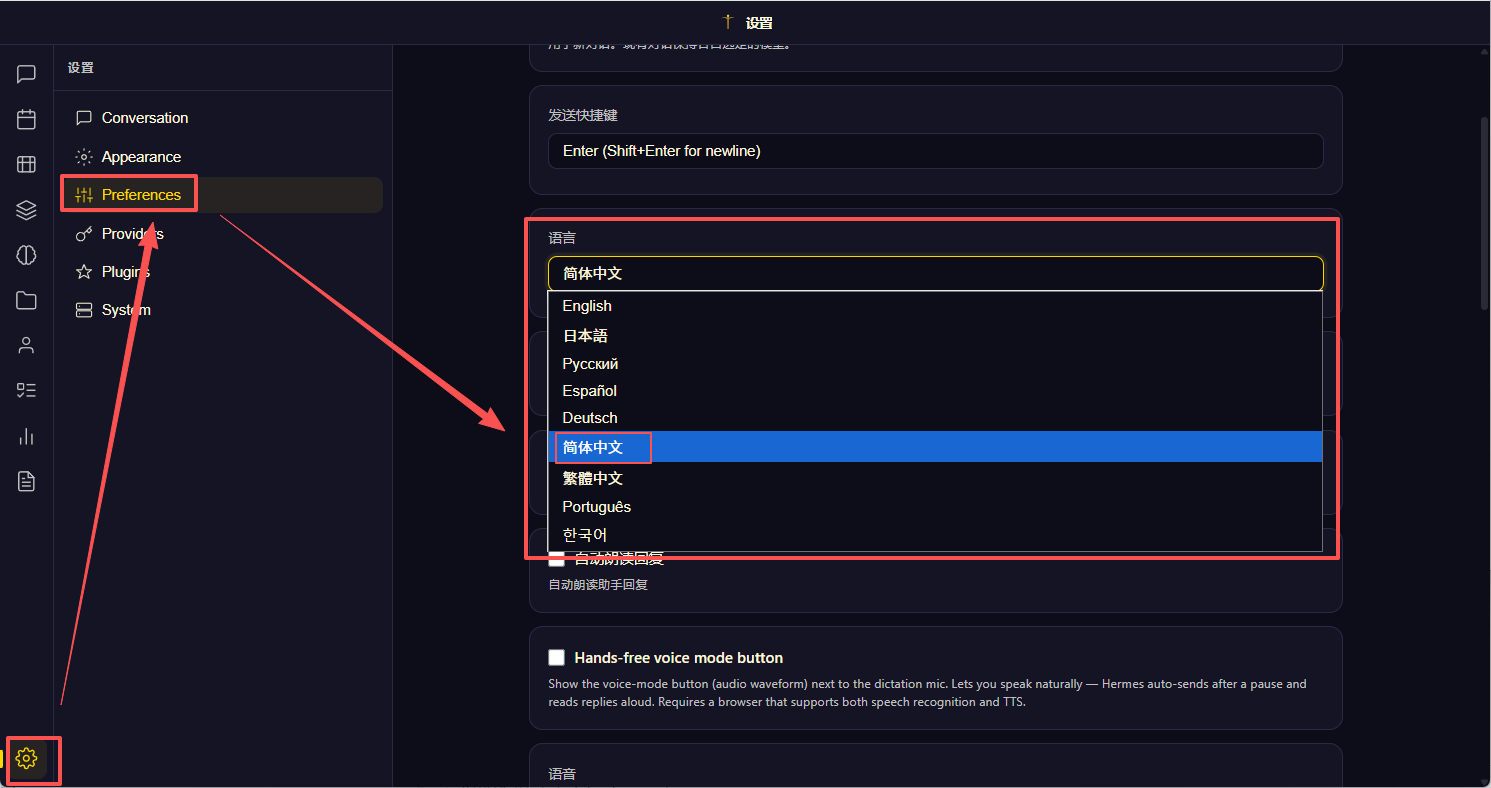Choose Deutsch from the language list
1491x788 pixels.
[x=935, y=418]
